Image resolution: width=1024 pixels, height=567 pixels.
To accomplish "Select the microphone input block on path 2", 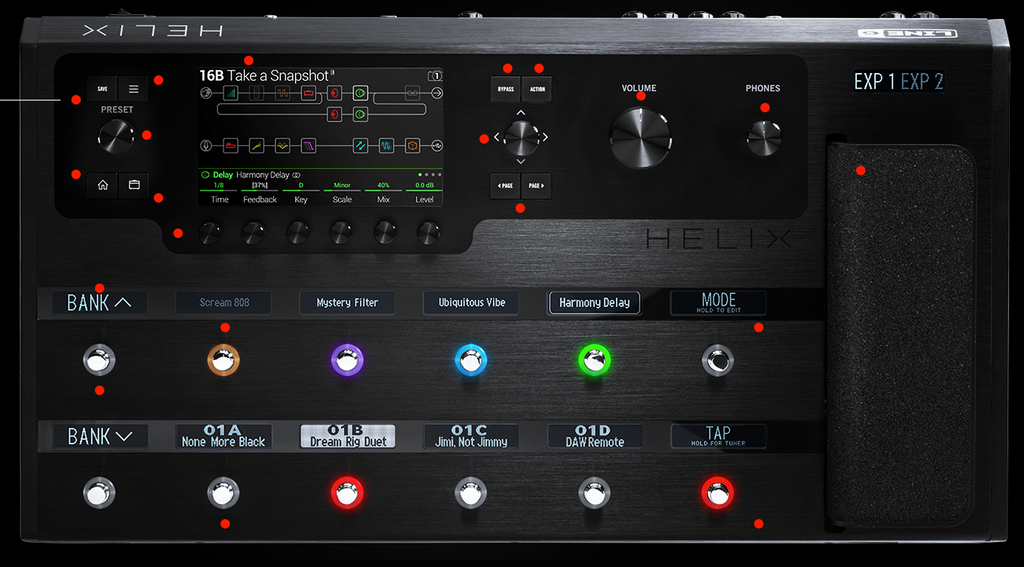I will [206, 145].
